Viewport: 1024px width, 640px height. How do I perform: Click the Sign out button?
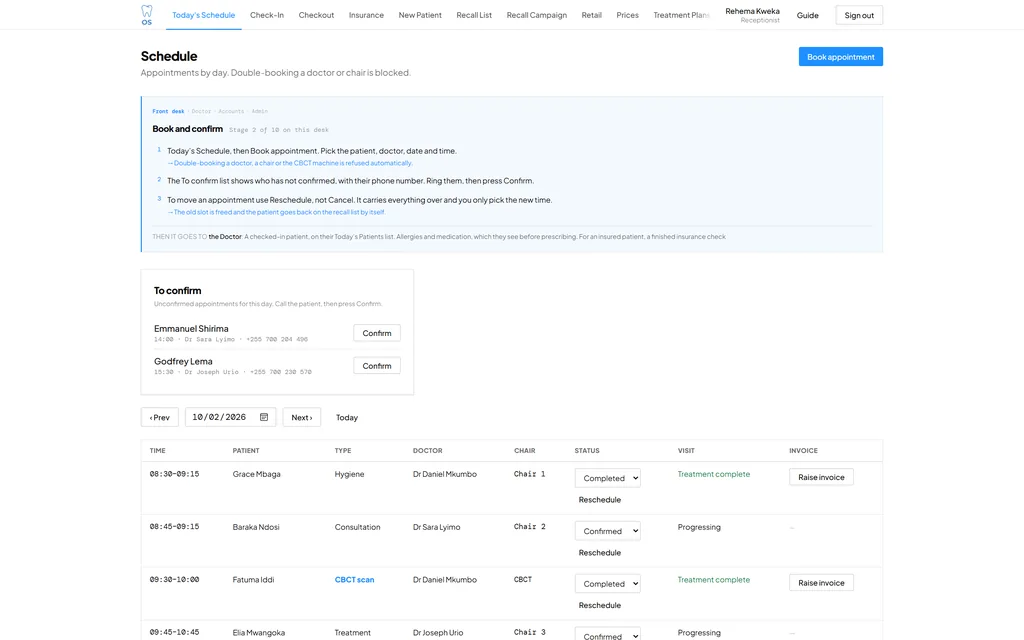tap(859, 15)
